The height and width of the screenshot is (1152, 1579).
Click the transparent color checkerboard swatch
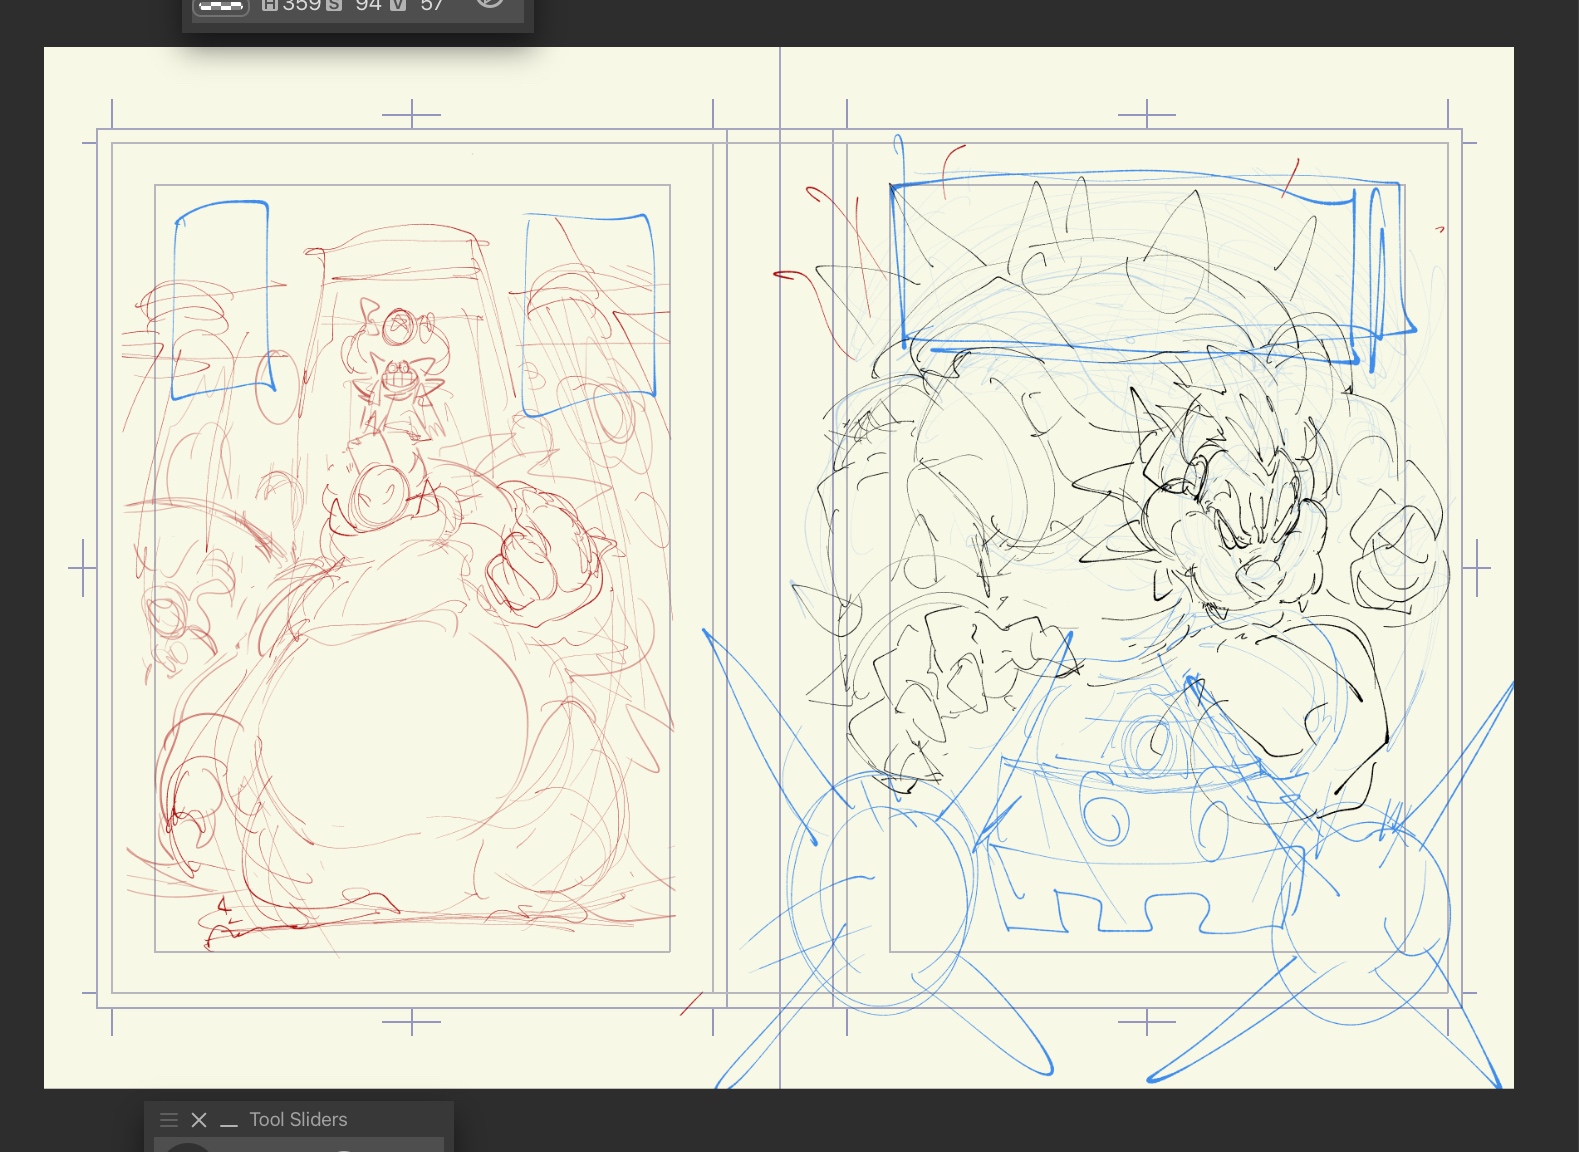pos(220,6)
